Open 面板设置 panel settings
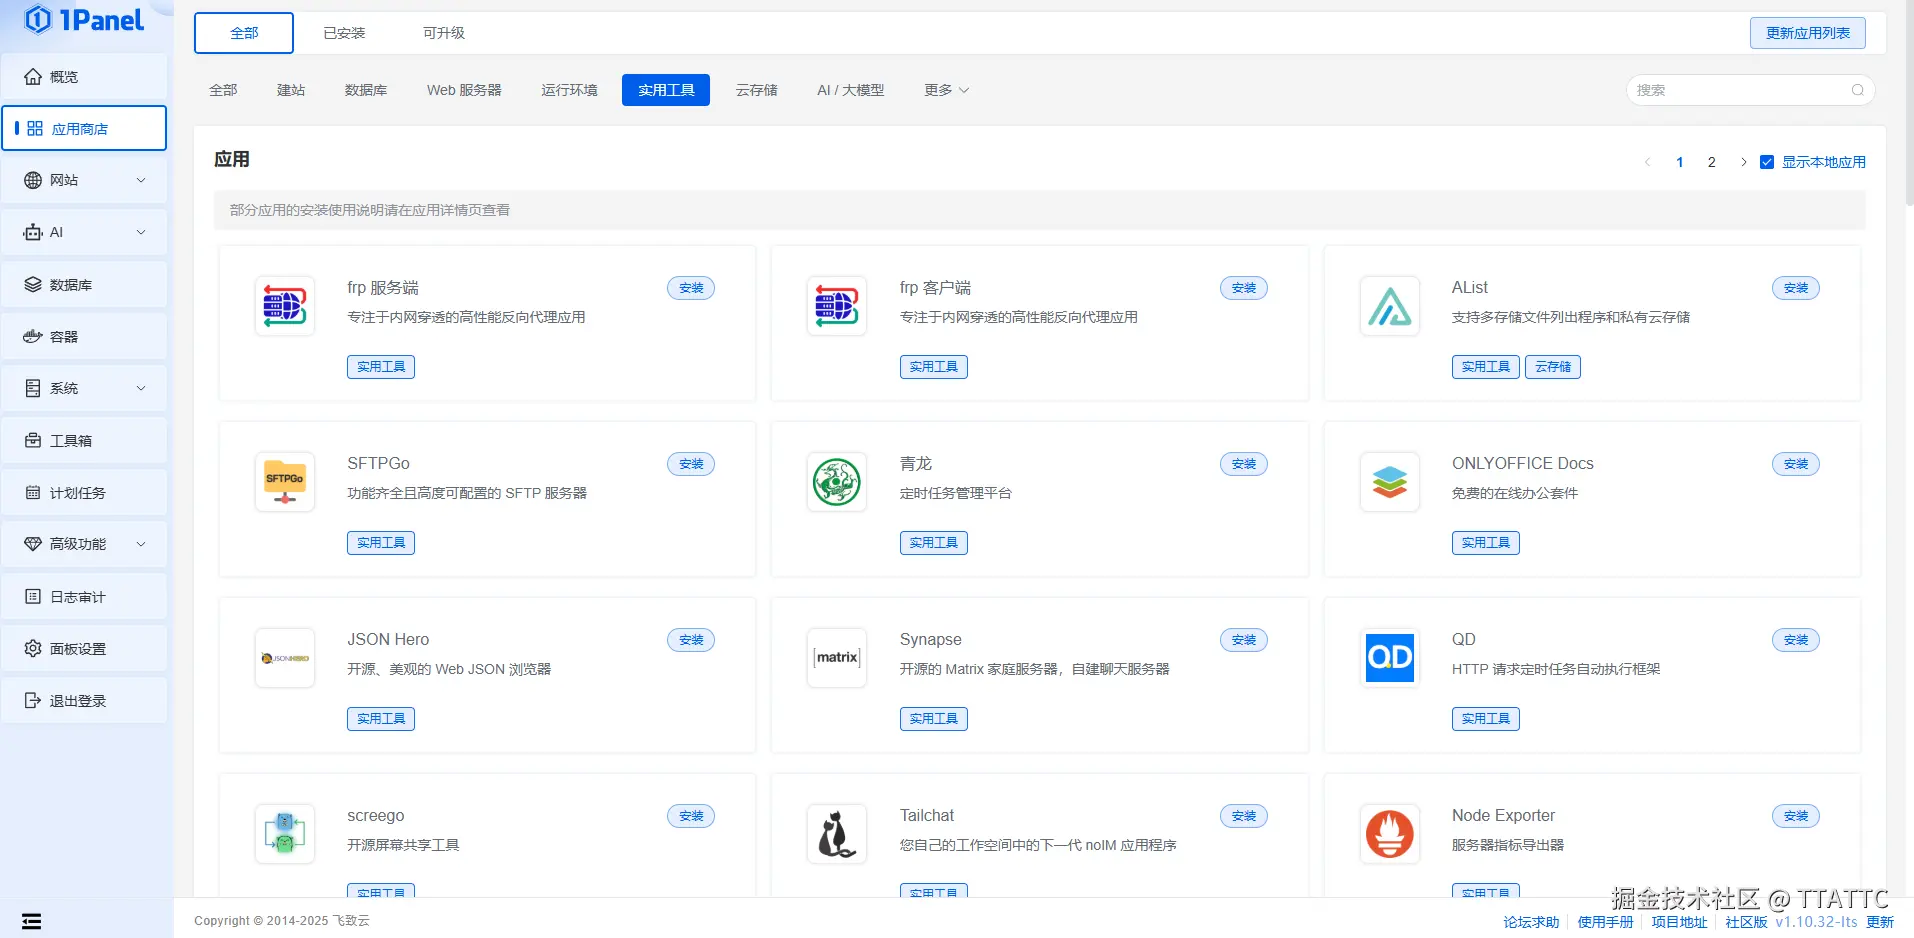This screenshot has height=938, width=1914. coord(84,649)
